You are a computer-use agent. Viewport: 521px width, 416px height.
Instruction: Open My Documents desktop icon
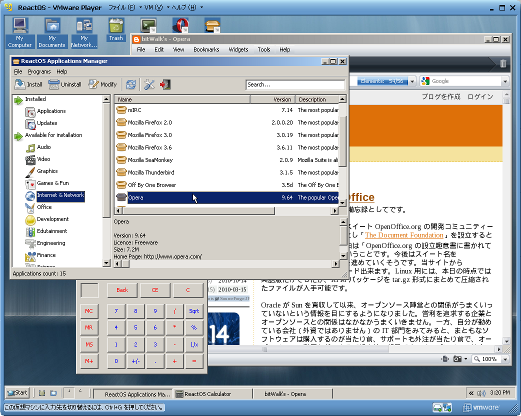coord(52,32)
